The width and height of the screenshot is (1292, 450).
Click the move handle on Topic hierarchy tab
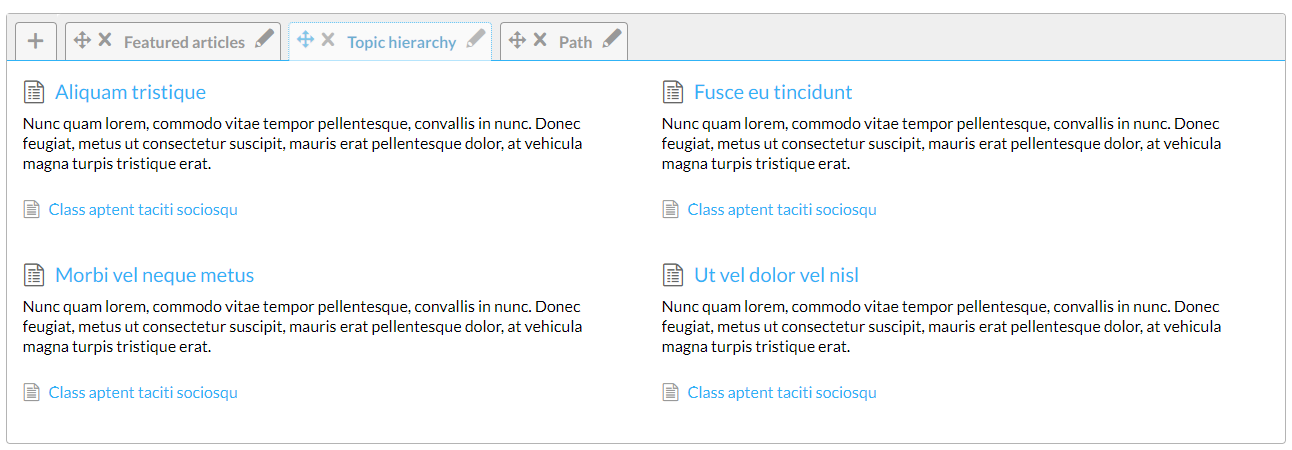point(306,40)
